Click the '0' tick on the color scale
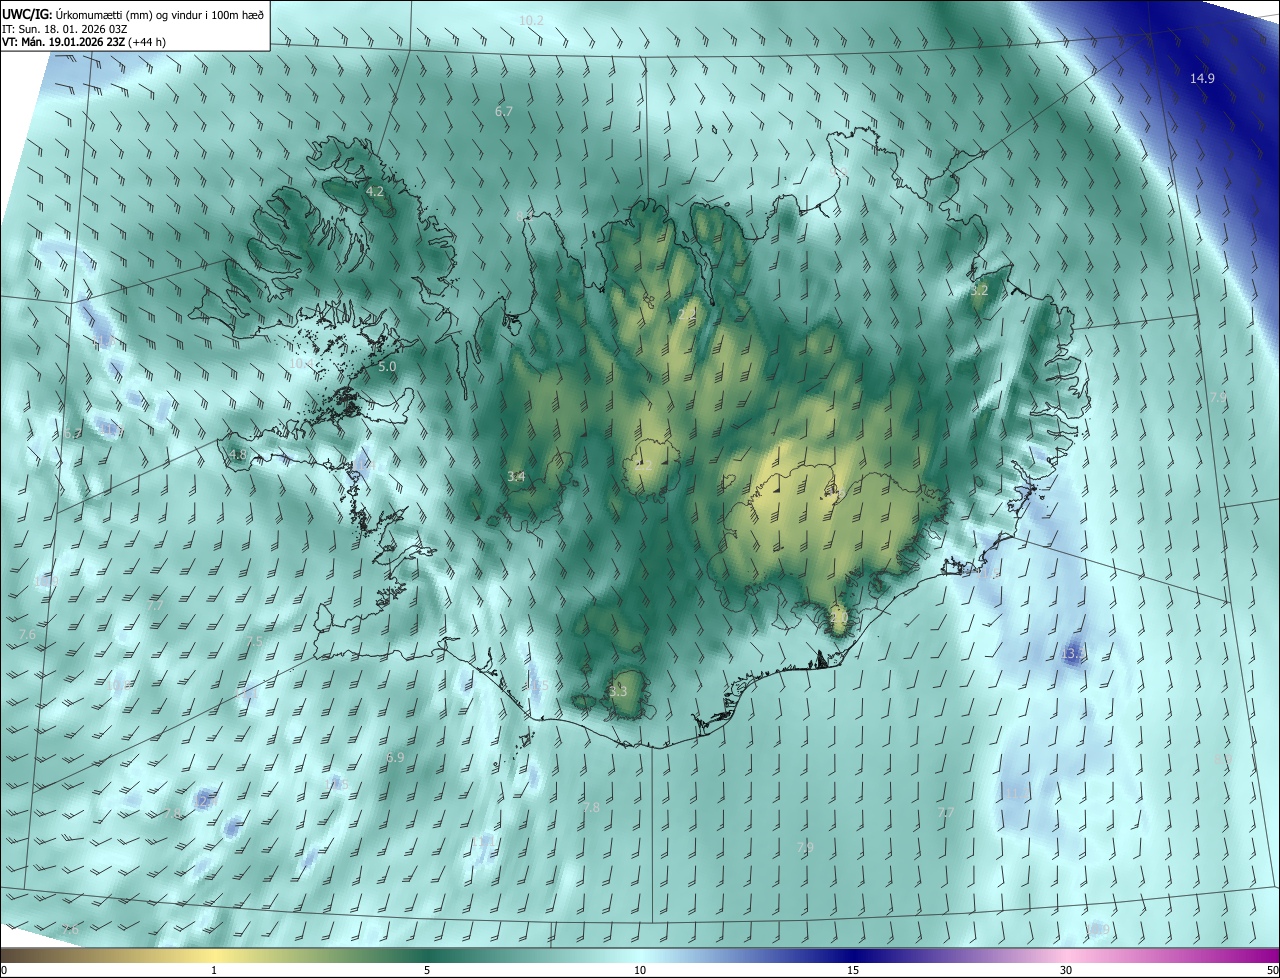Viewport: 1280px width, 978px height. [4, 970]
